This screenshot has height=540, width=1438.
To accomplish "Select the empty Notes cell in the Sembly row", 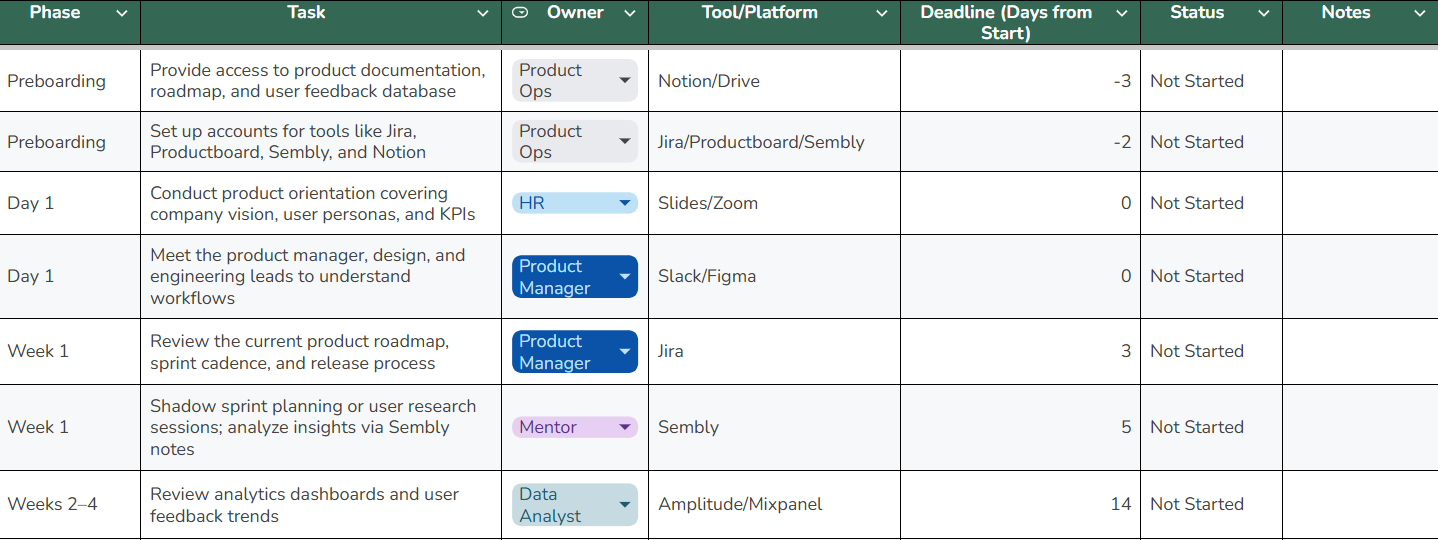I will pyautogui.click(x=1359, y=427).
